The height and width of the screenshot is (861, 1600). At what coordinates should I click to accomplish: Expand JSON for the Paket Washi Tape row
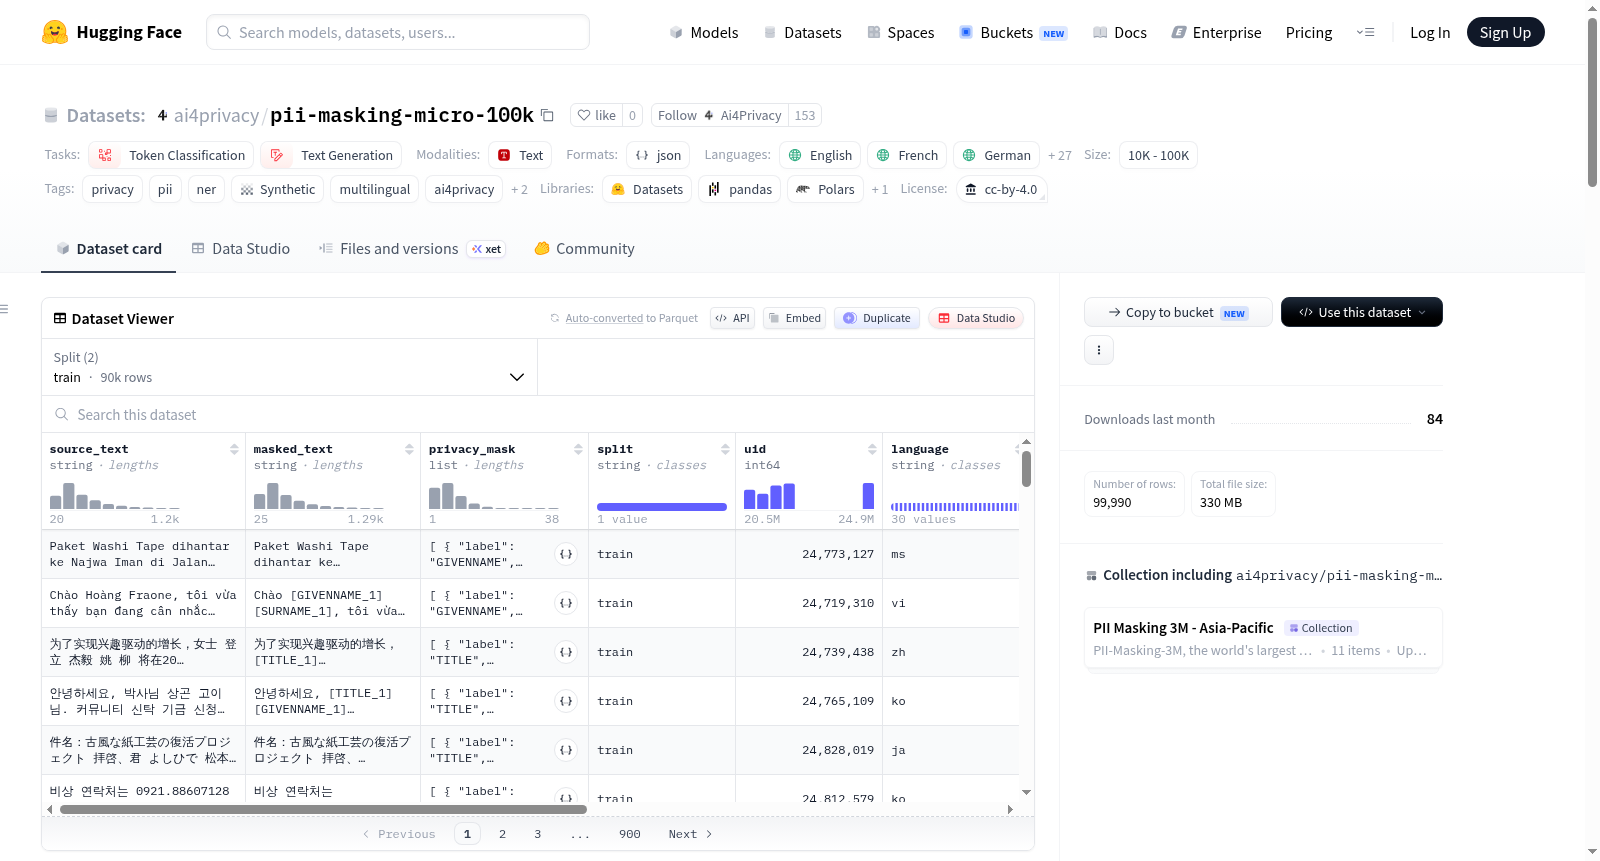coord(566,554)
